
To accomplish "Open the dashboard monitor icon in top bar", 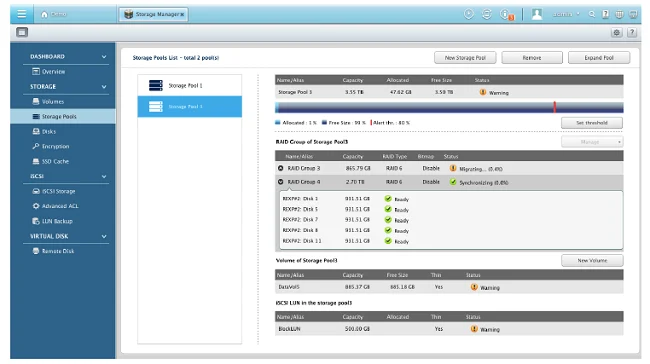I will [x=633, y=14].
